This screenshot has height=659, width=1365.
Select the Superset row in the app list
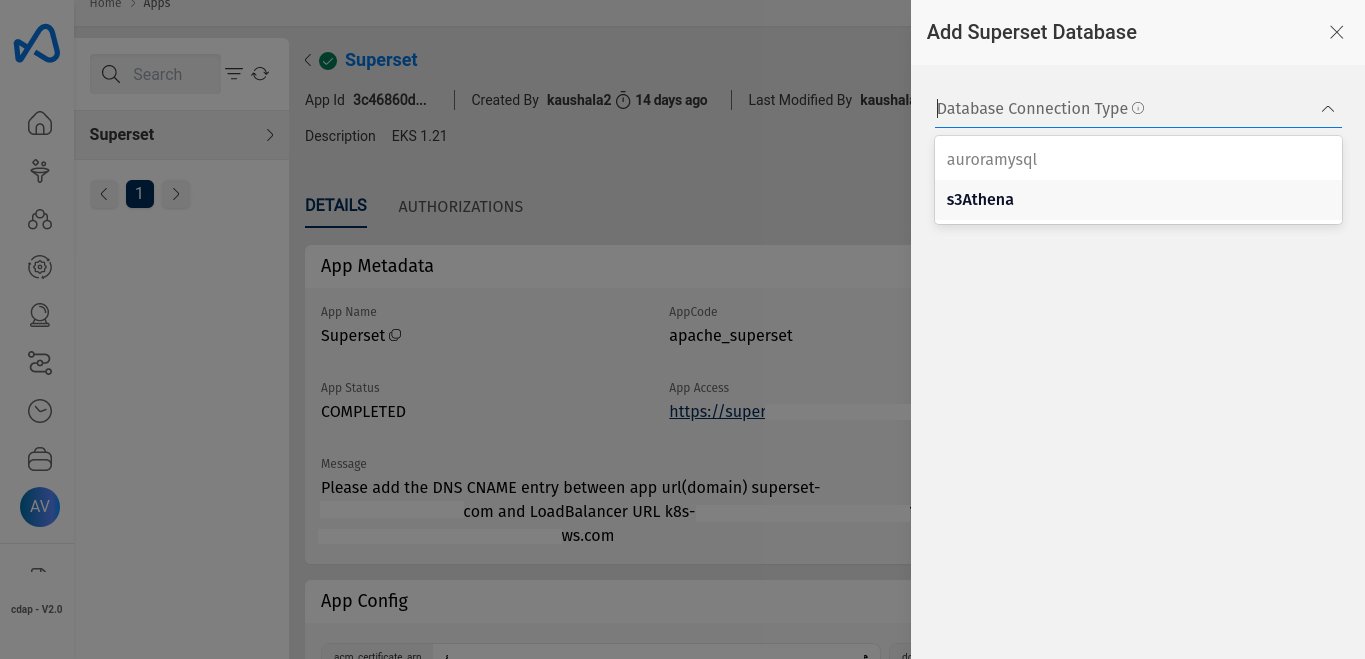coord(182,135)
